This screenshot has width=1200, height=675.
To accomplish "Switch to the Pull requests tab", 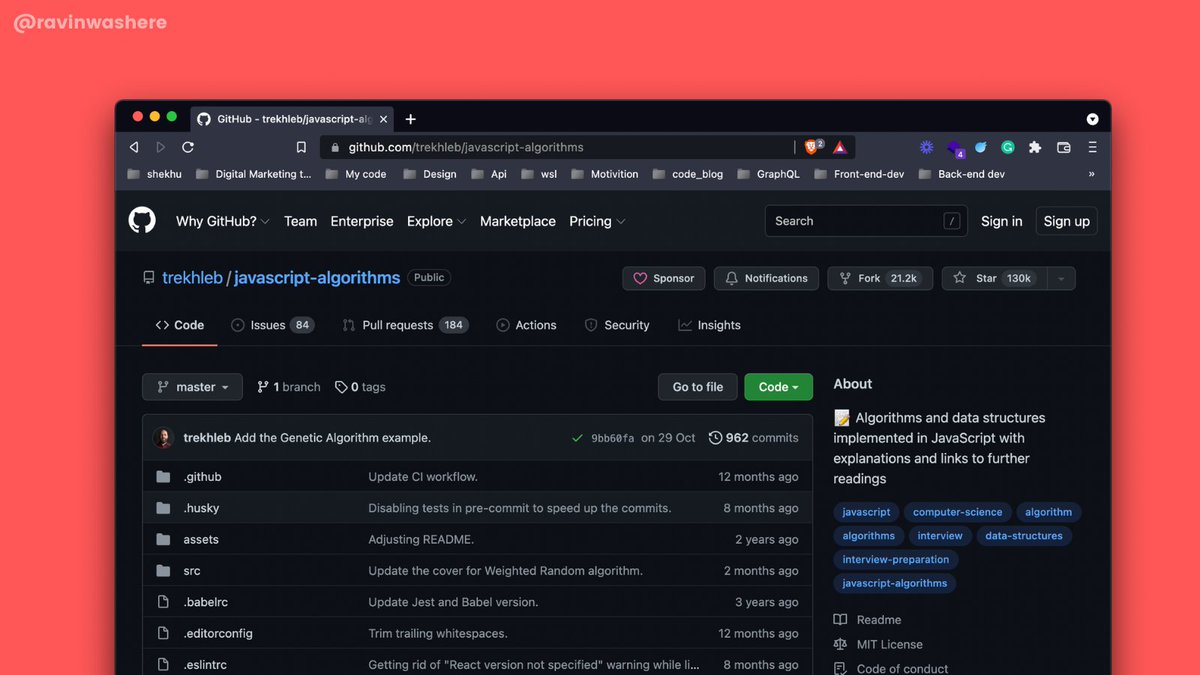I will pos(405,325).
